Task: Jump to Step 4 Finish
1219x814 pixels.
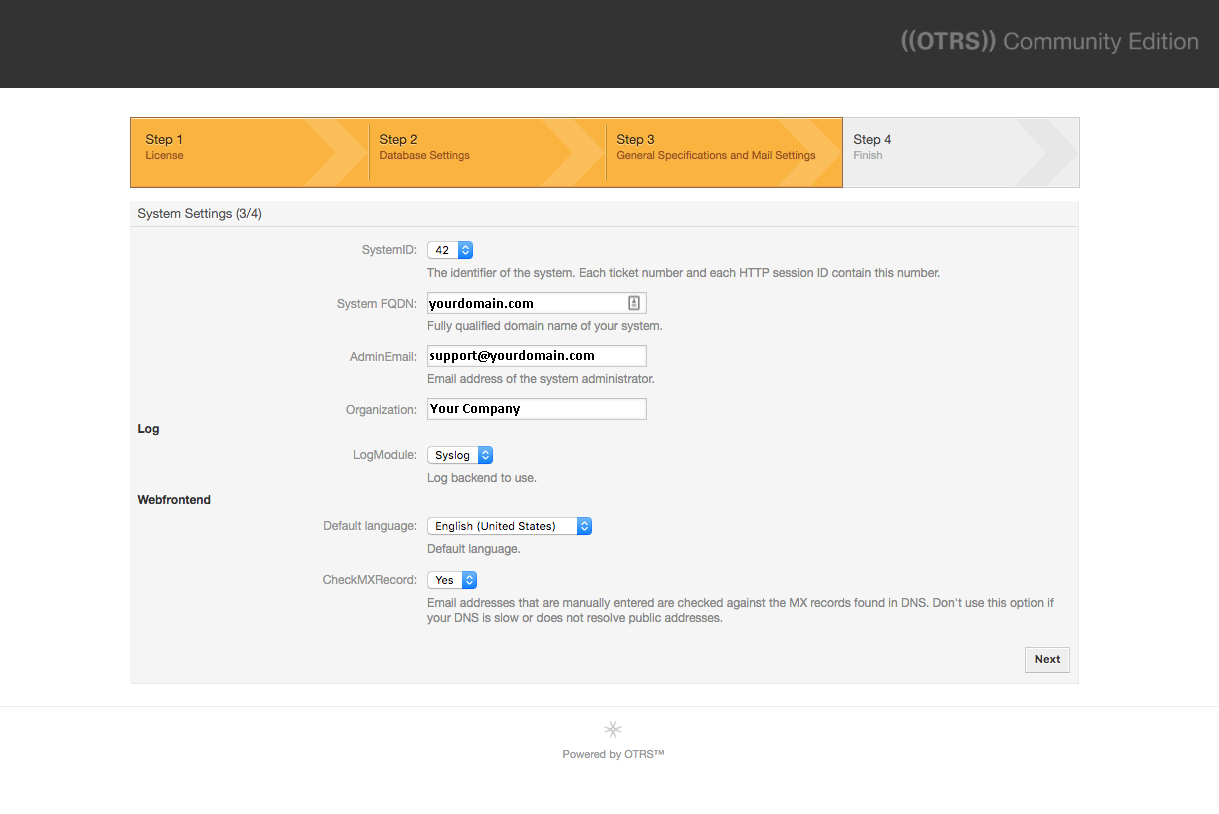Action: click(x=961, y=152)
